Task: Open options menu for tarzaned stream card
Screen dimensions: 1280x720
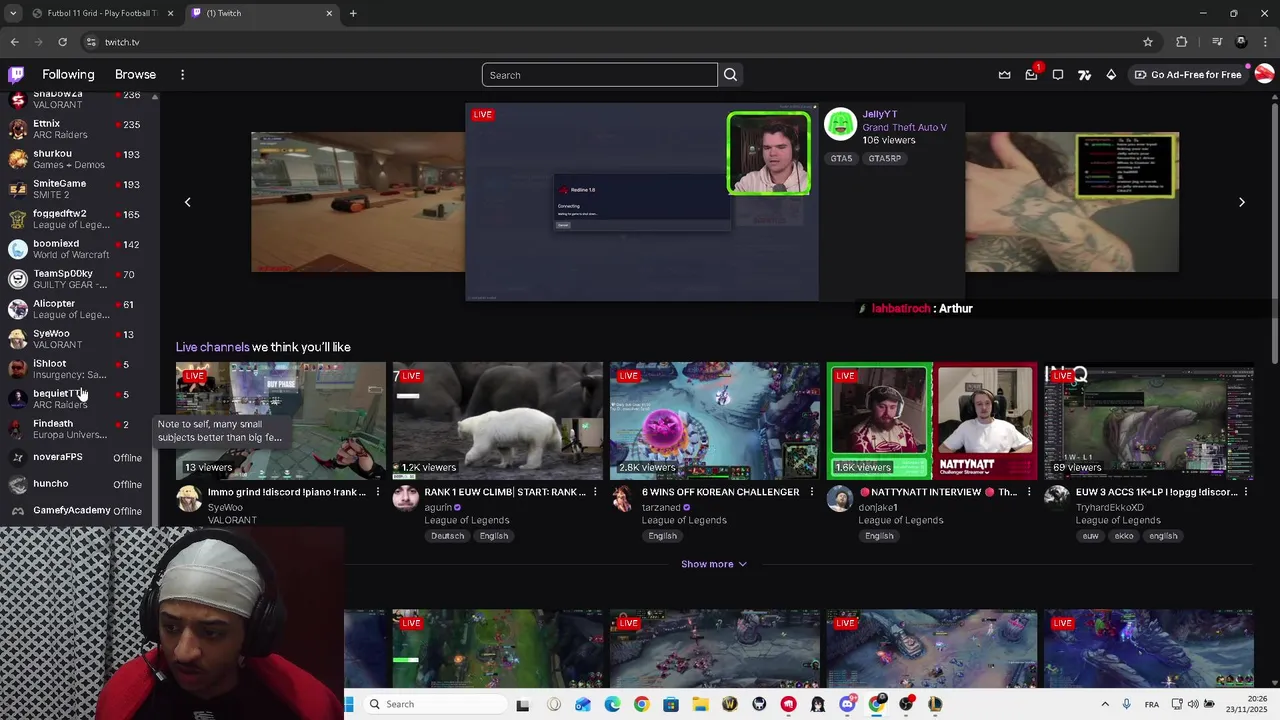Action: coord(812,492)
